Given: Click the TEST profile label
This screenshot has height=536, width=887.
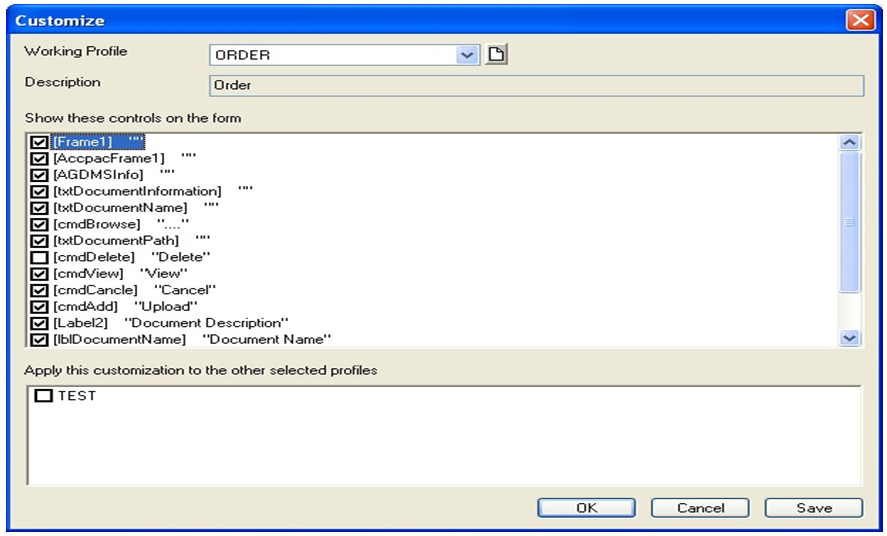Looking at the screenshot, I should (77, 395).
